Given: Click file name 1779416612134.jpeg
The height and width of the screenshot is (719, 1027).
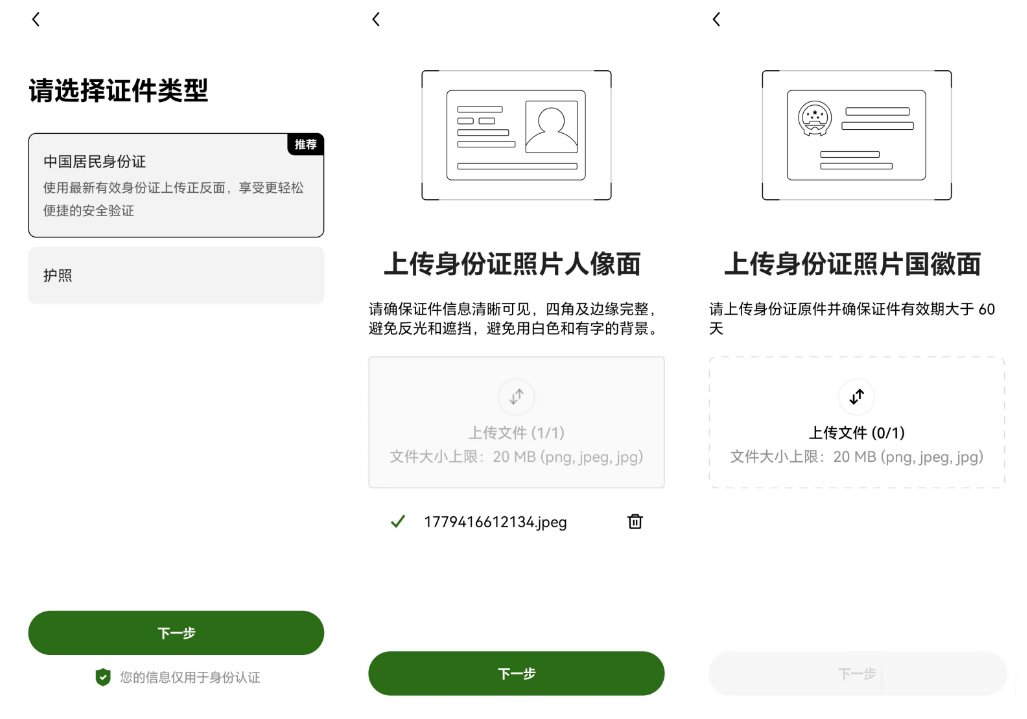Looking at the screenshot, I should (495, 522).
